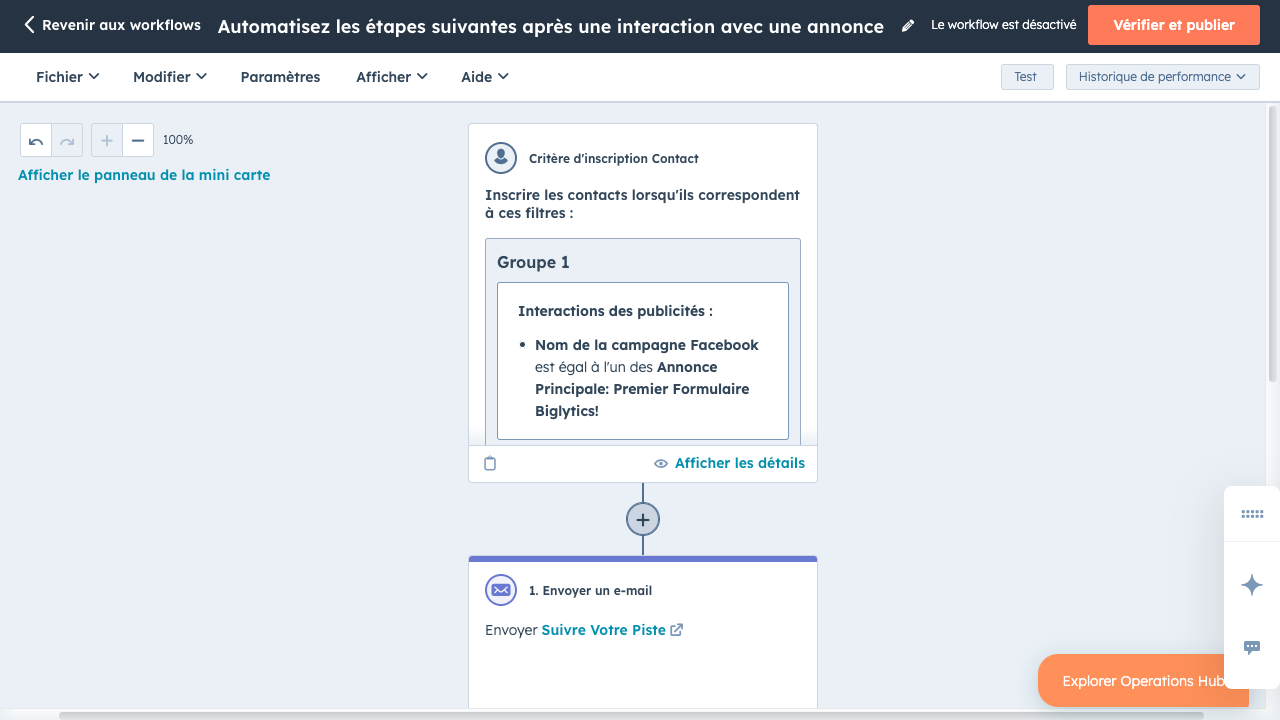This screenshot has height=720, width=1280.
Task: Open the sparkle AI assistant icon
Action: pos(1252,586)
